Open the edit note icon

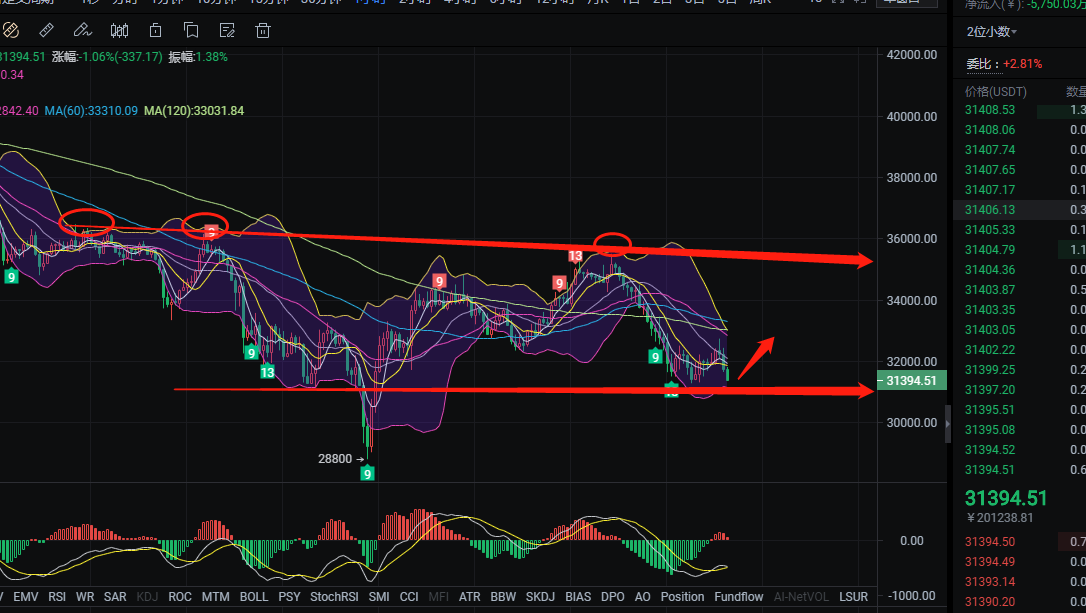[227, 30]
